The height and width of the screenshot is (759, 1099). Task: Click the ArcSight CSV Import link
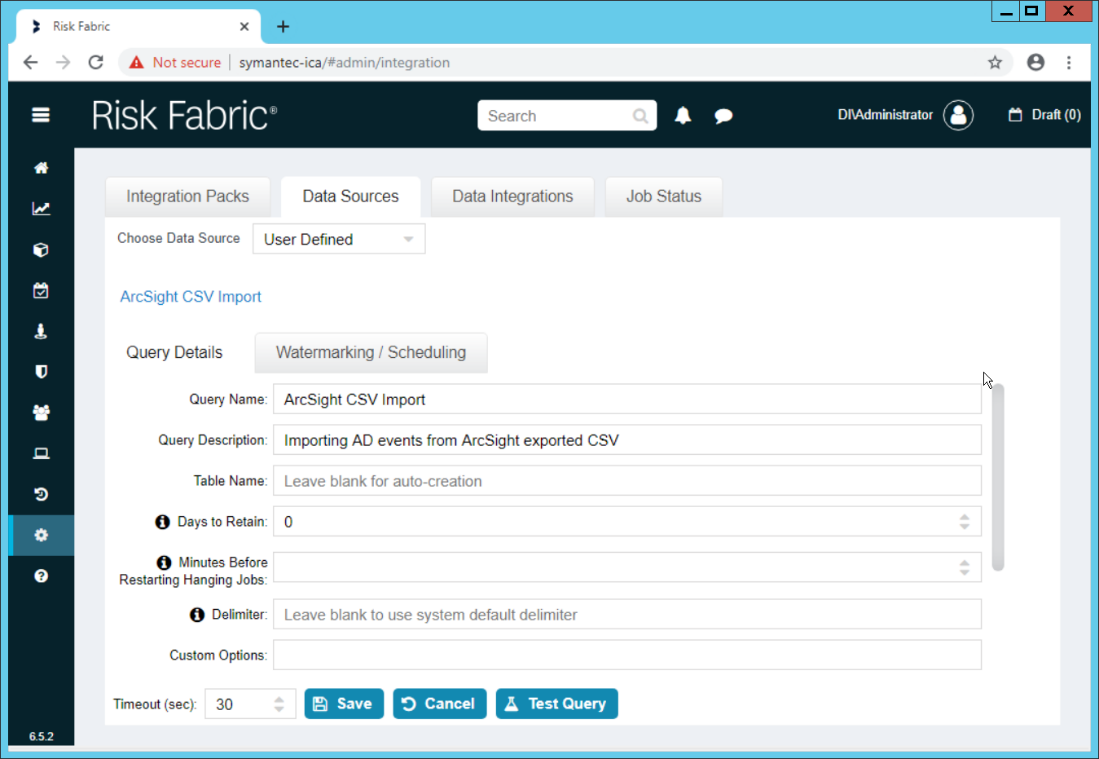tap(191, 297)
